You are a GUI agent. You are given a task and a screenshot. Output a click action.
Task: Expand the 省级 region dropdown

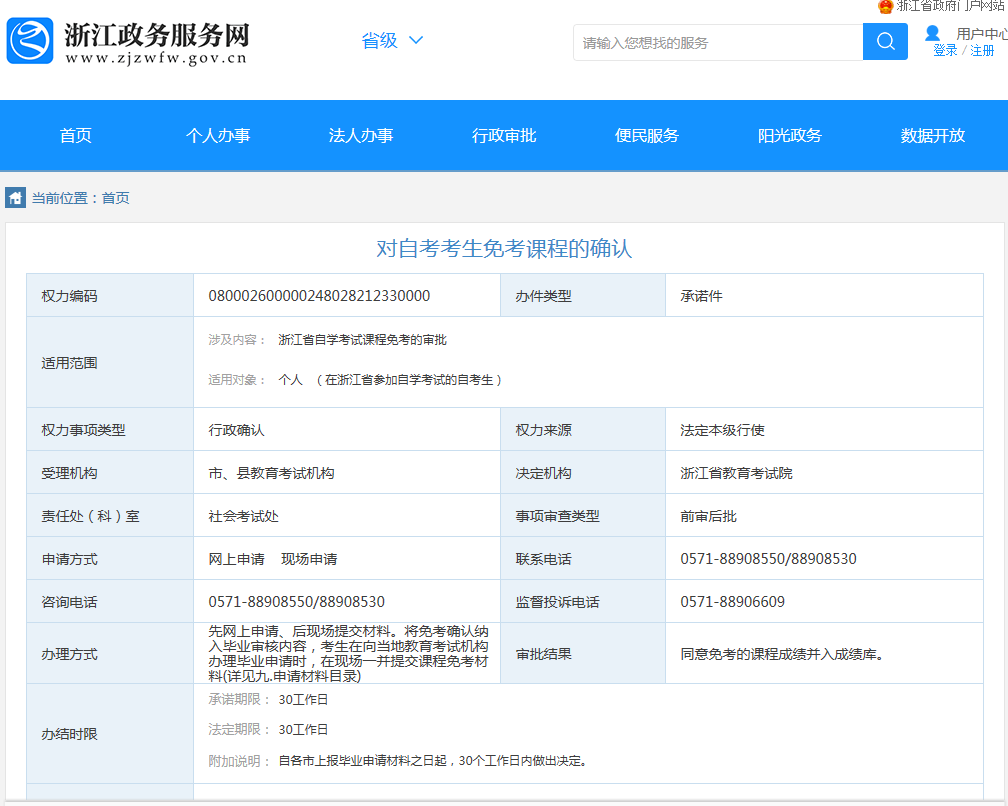pyautogui.click(x=380, y=40)
